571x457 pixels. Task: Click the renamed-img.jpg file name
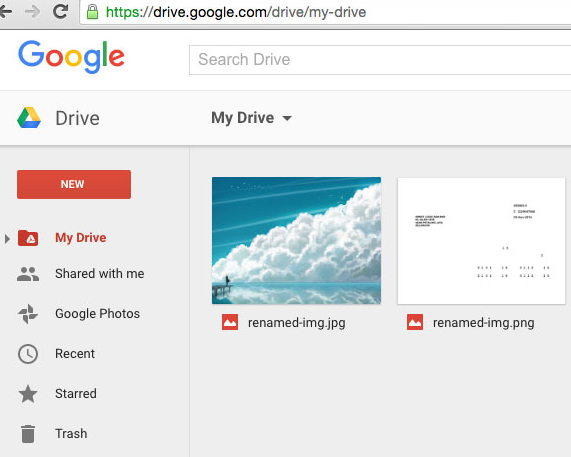[296, 323]
